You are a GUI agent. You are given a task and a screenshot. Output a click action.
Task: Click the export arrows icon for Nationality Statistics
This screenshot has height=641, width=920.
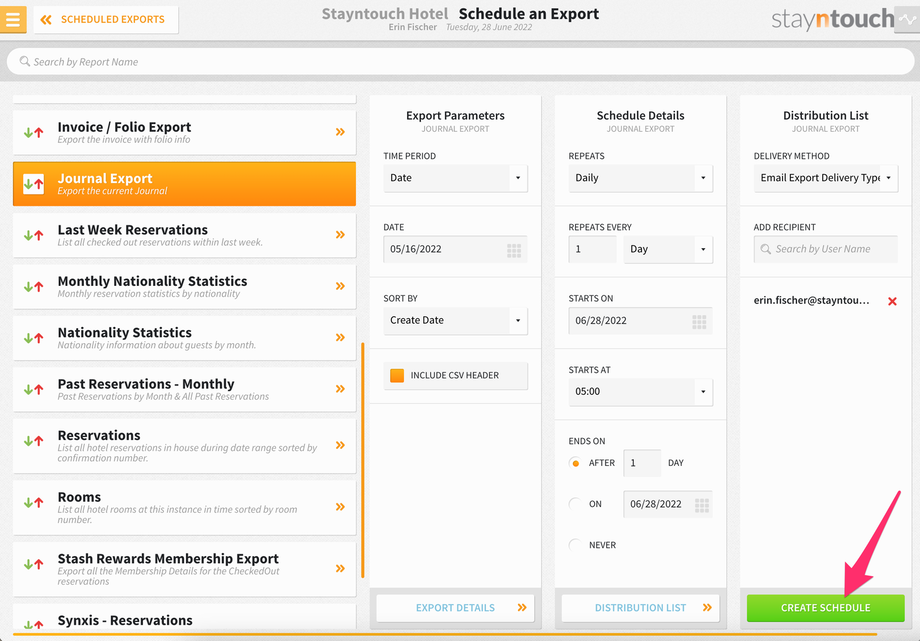click(33, 338)
